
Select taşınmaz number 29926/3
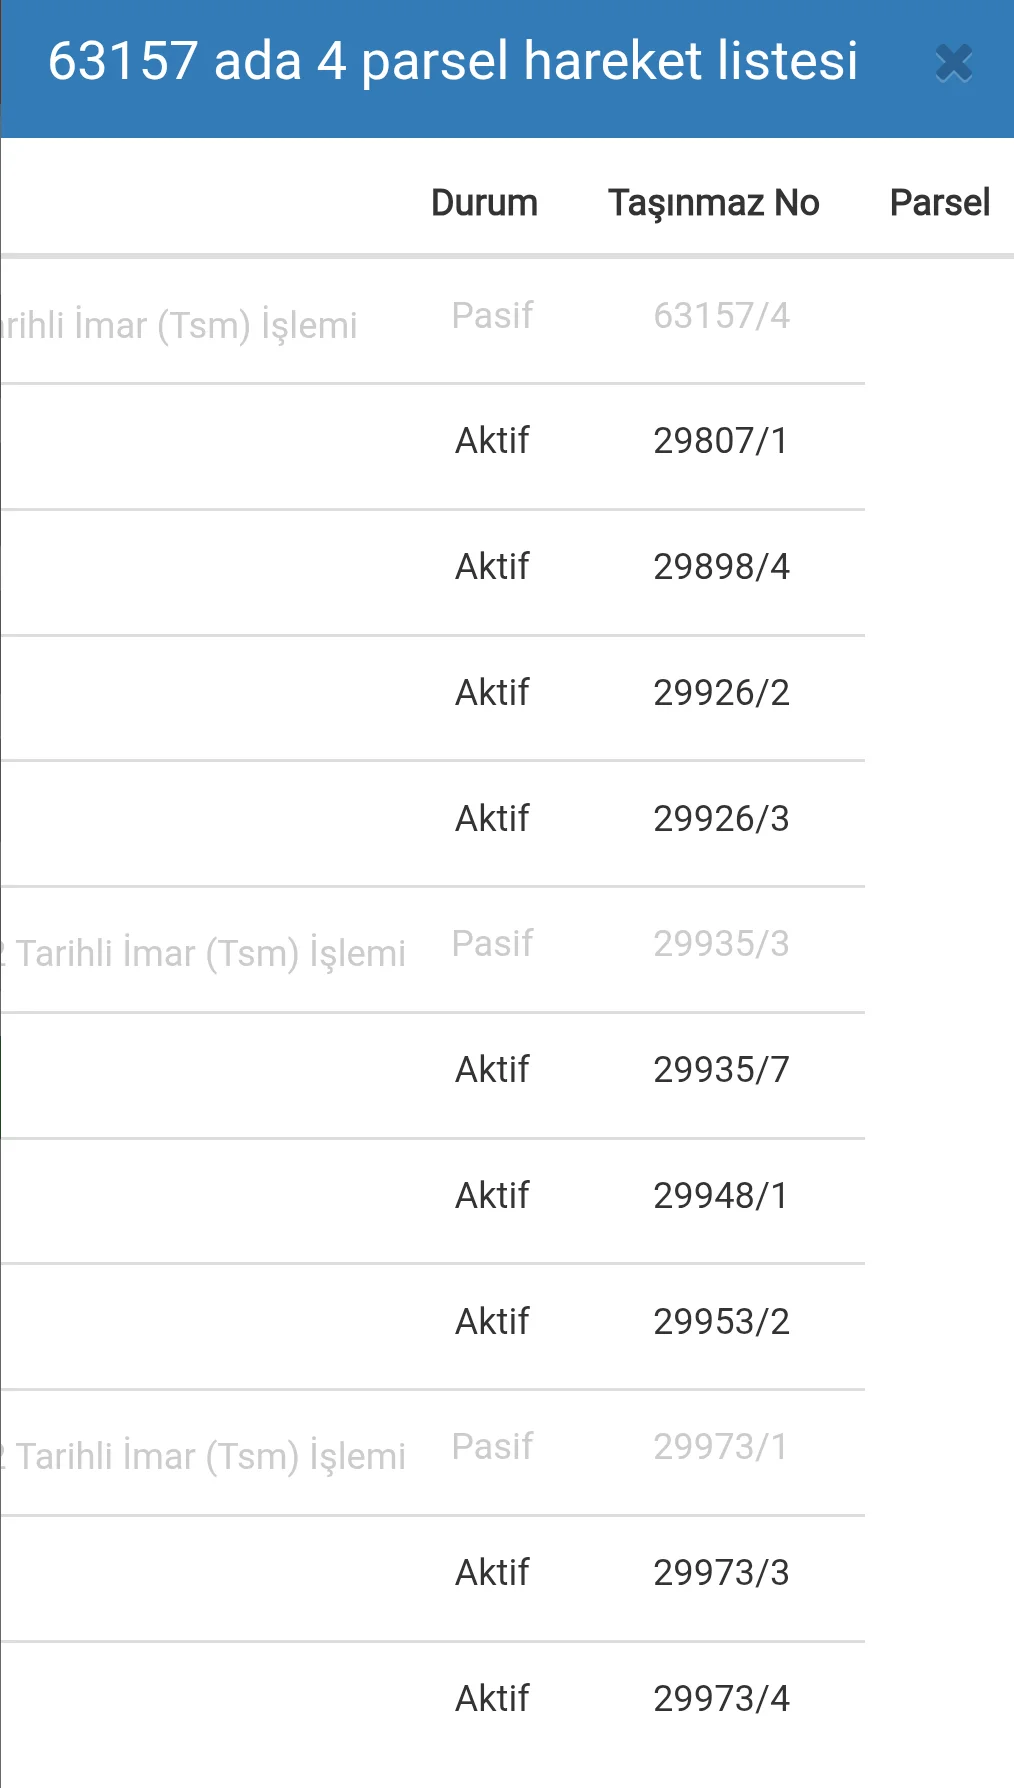[721, 819]
